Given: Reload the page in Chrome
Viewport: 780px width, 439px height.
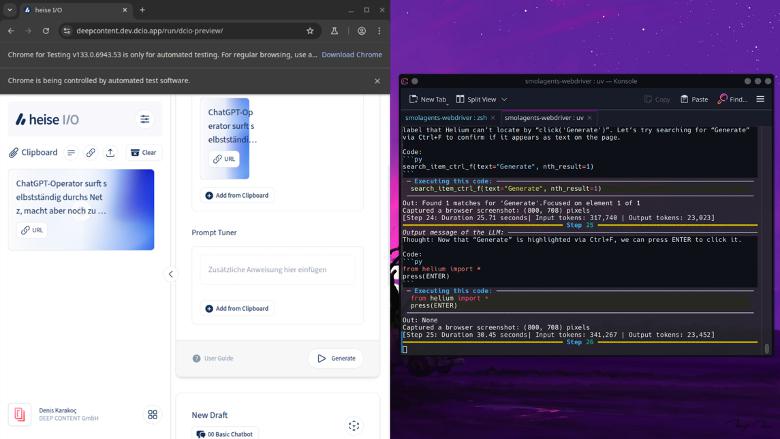Looking at the screenshot, I should (45, 31).
